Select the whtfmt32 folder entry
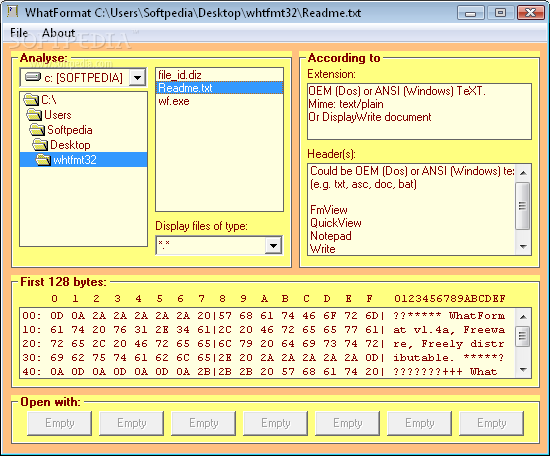This screenshot has height=456, width=550. click(x=83, y=160)
